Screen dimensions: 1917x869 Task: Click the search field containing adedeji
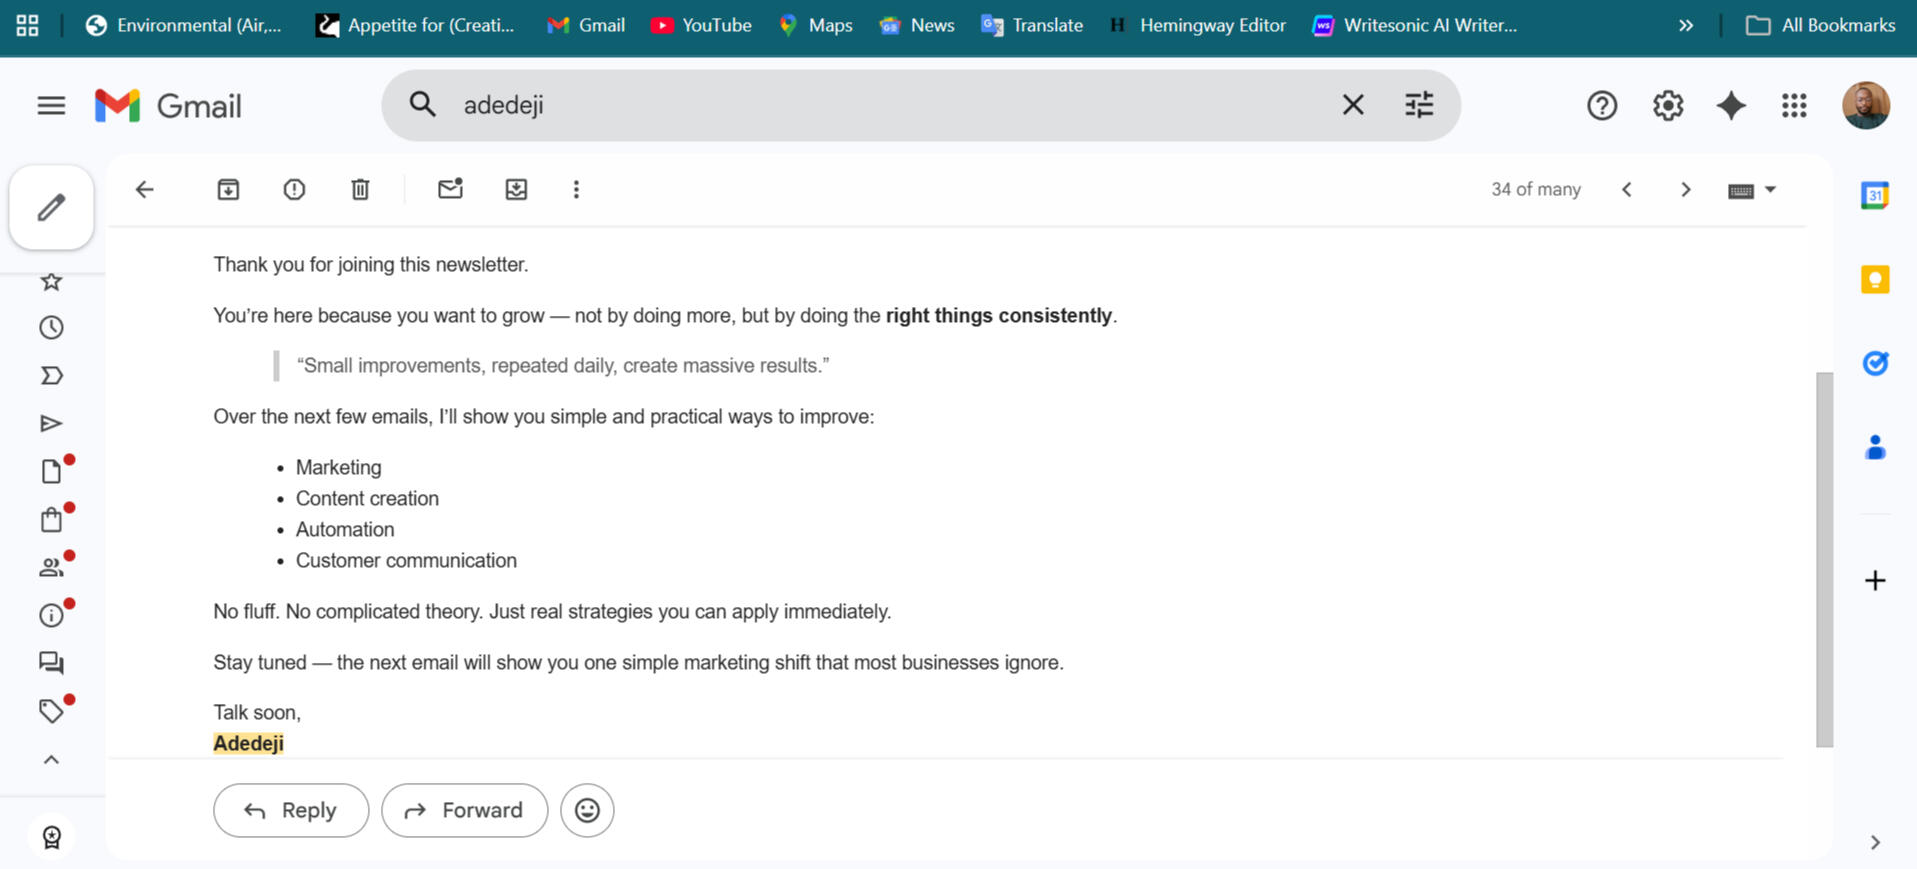(880, 105)
